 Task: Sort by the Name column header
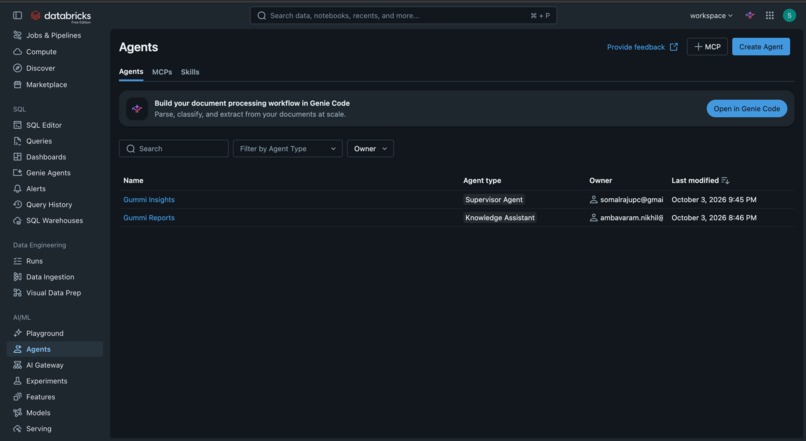pos(133,180)
